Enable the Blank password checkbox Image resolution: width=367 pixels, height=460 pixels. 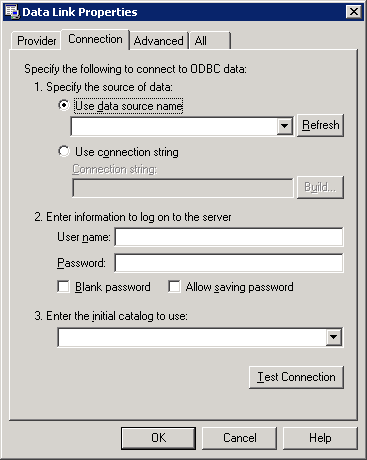(63, 287)
